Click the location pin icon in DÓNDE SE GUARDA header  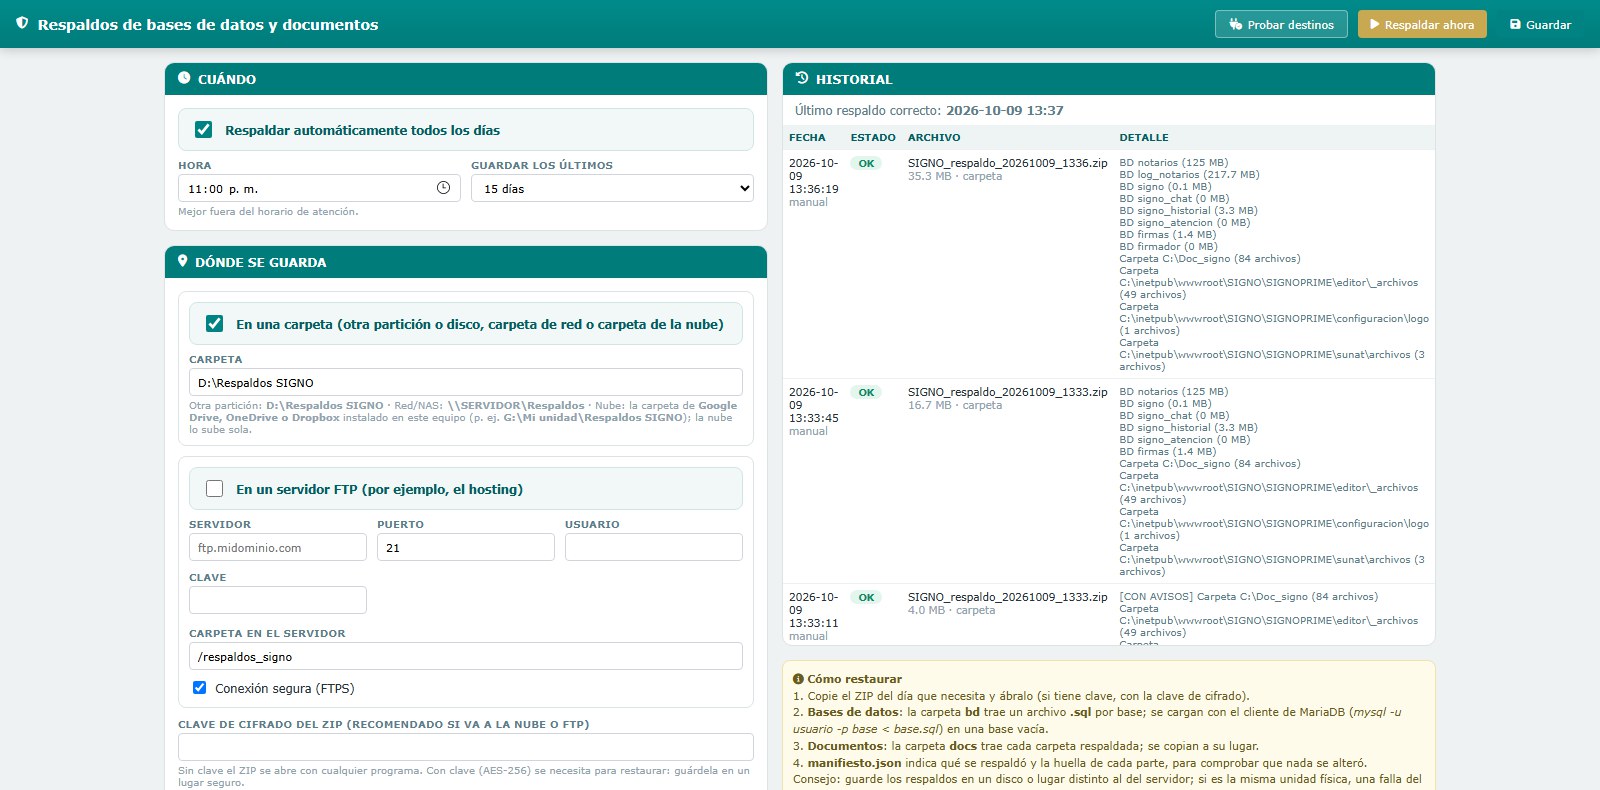click(183, 261)
